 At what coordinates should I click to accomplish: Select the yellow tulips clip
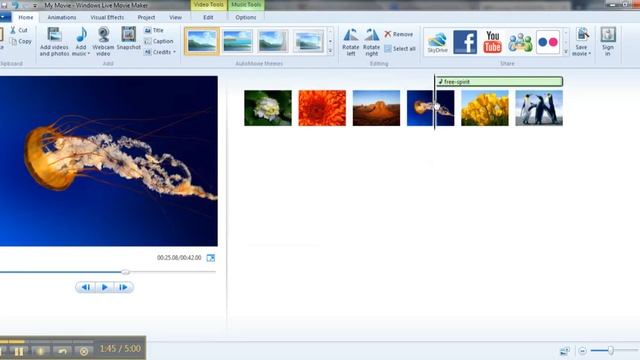coord(485,108)
